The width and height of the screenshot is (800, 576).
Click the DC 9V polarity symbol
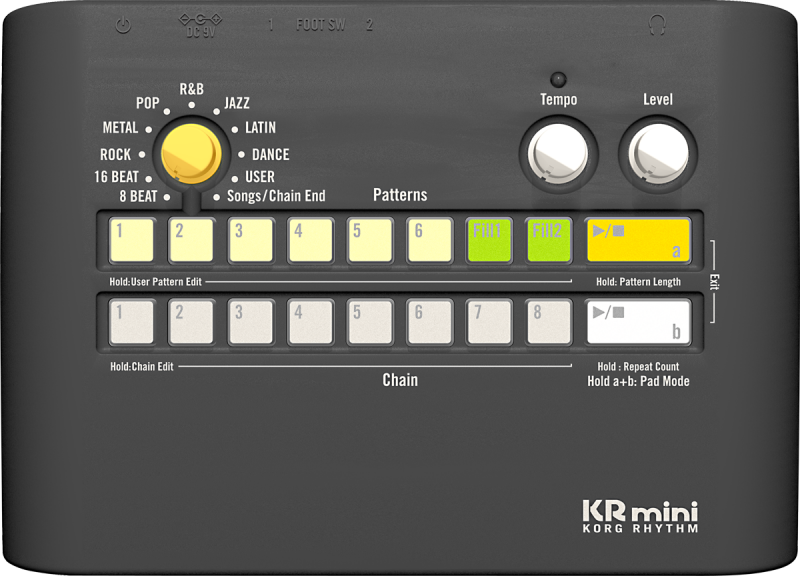(200, 20)
